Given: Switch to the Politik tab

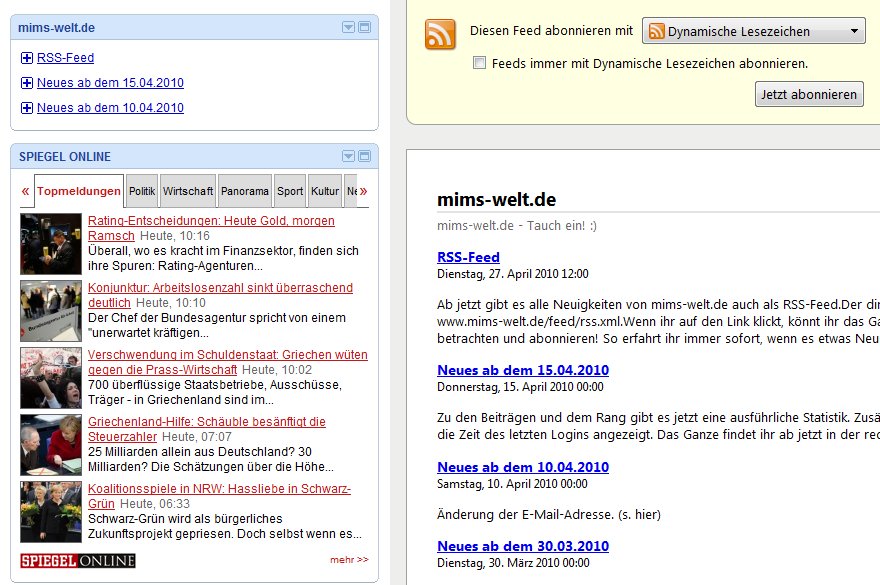Looking at the screenshot, I should [x=142, y=191].
